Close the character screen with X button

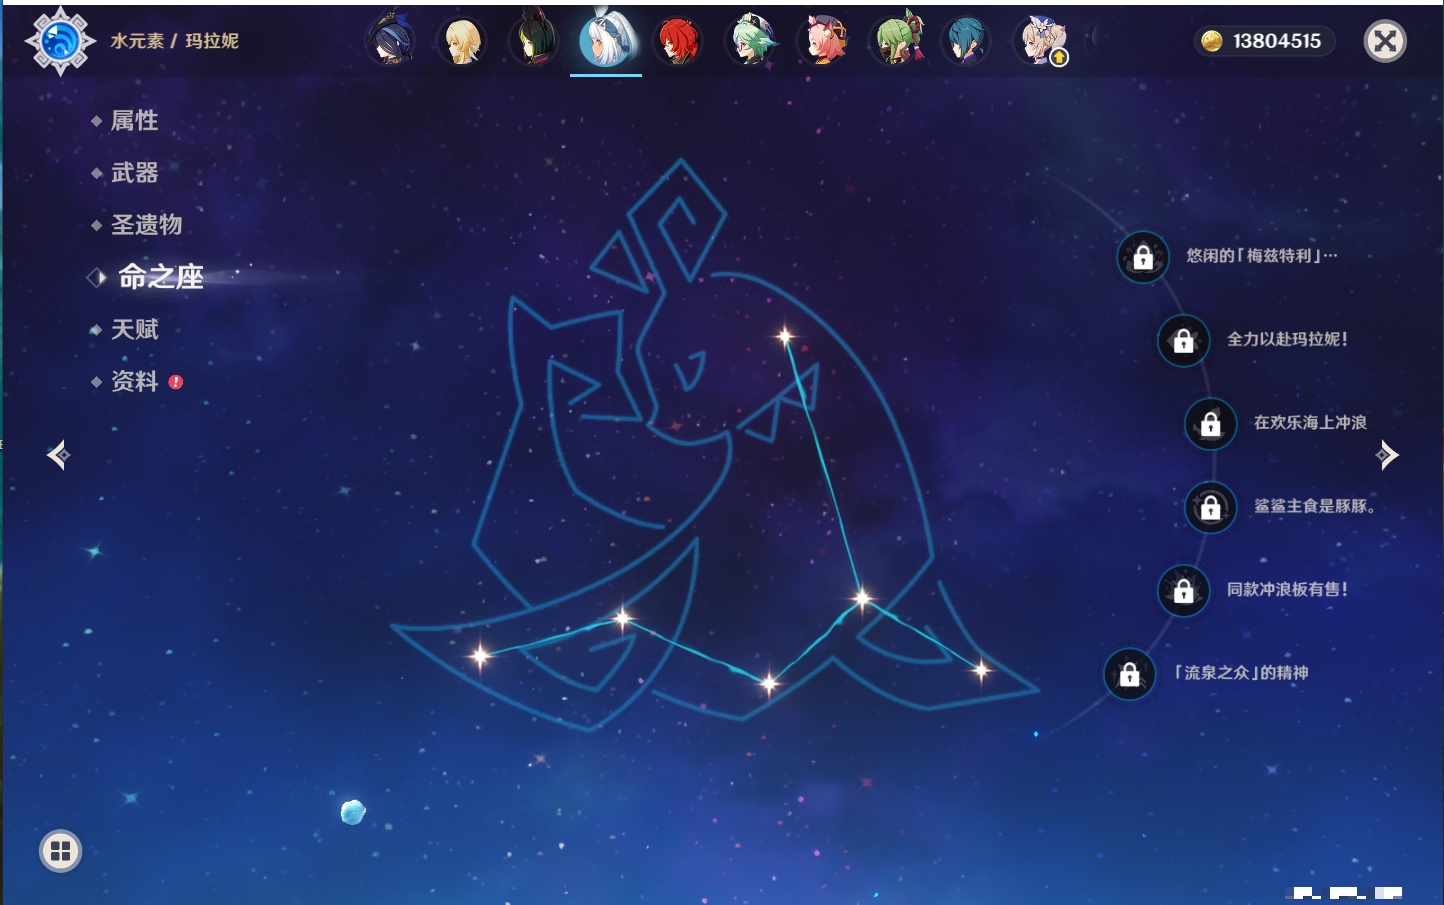point(1385,41)
